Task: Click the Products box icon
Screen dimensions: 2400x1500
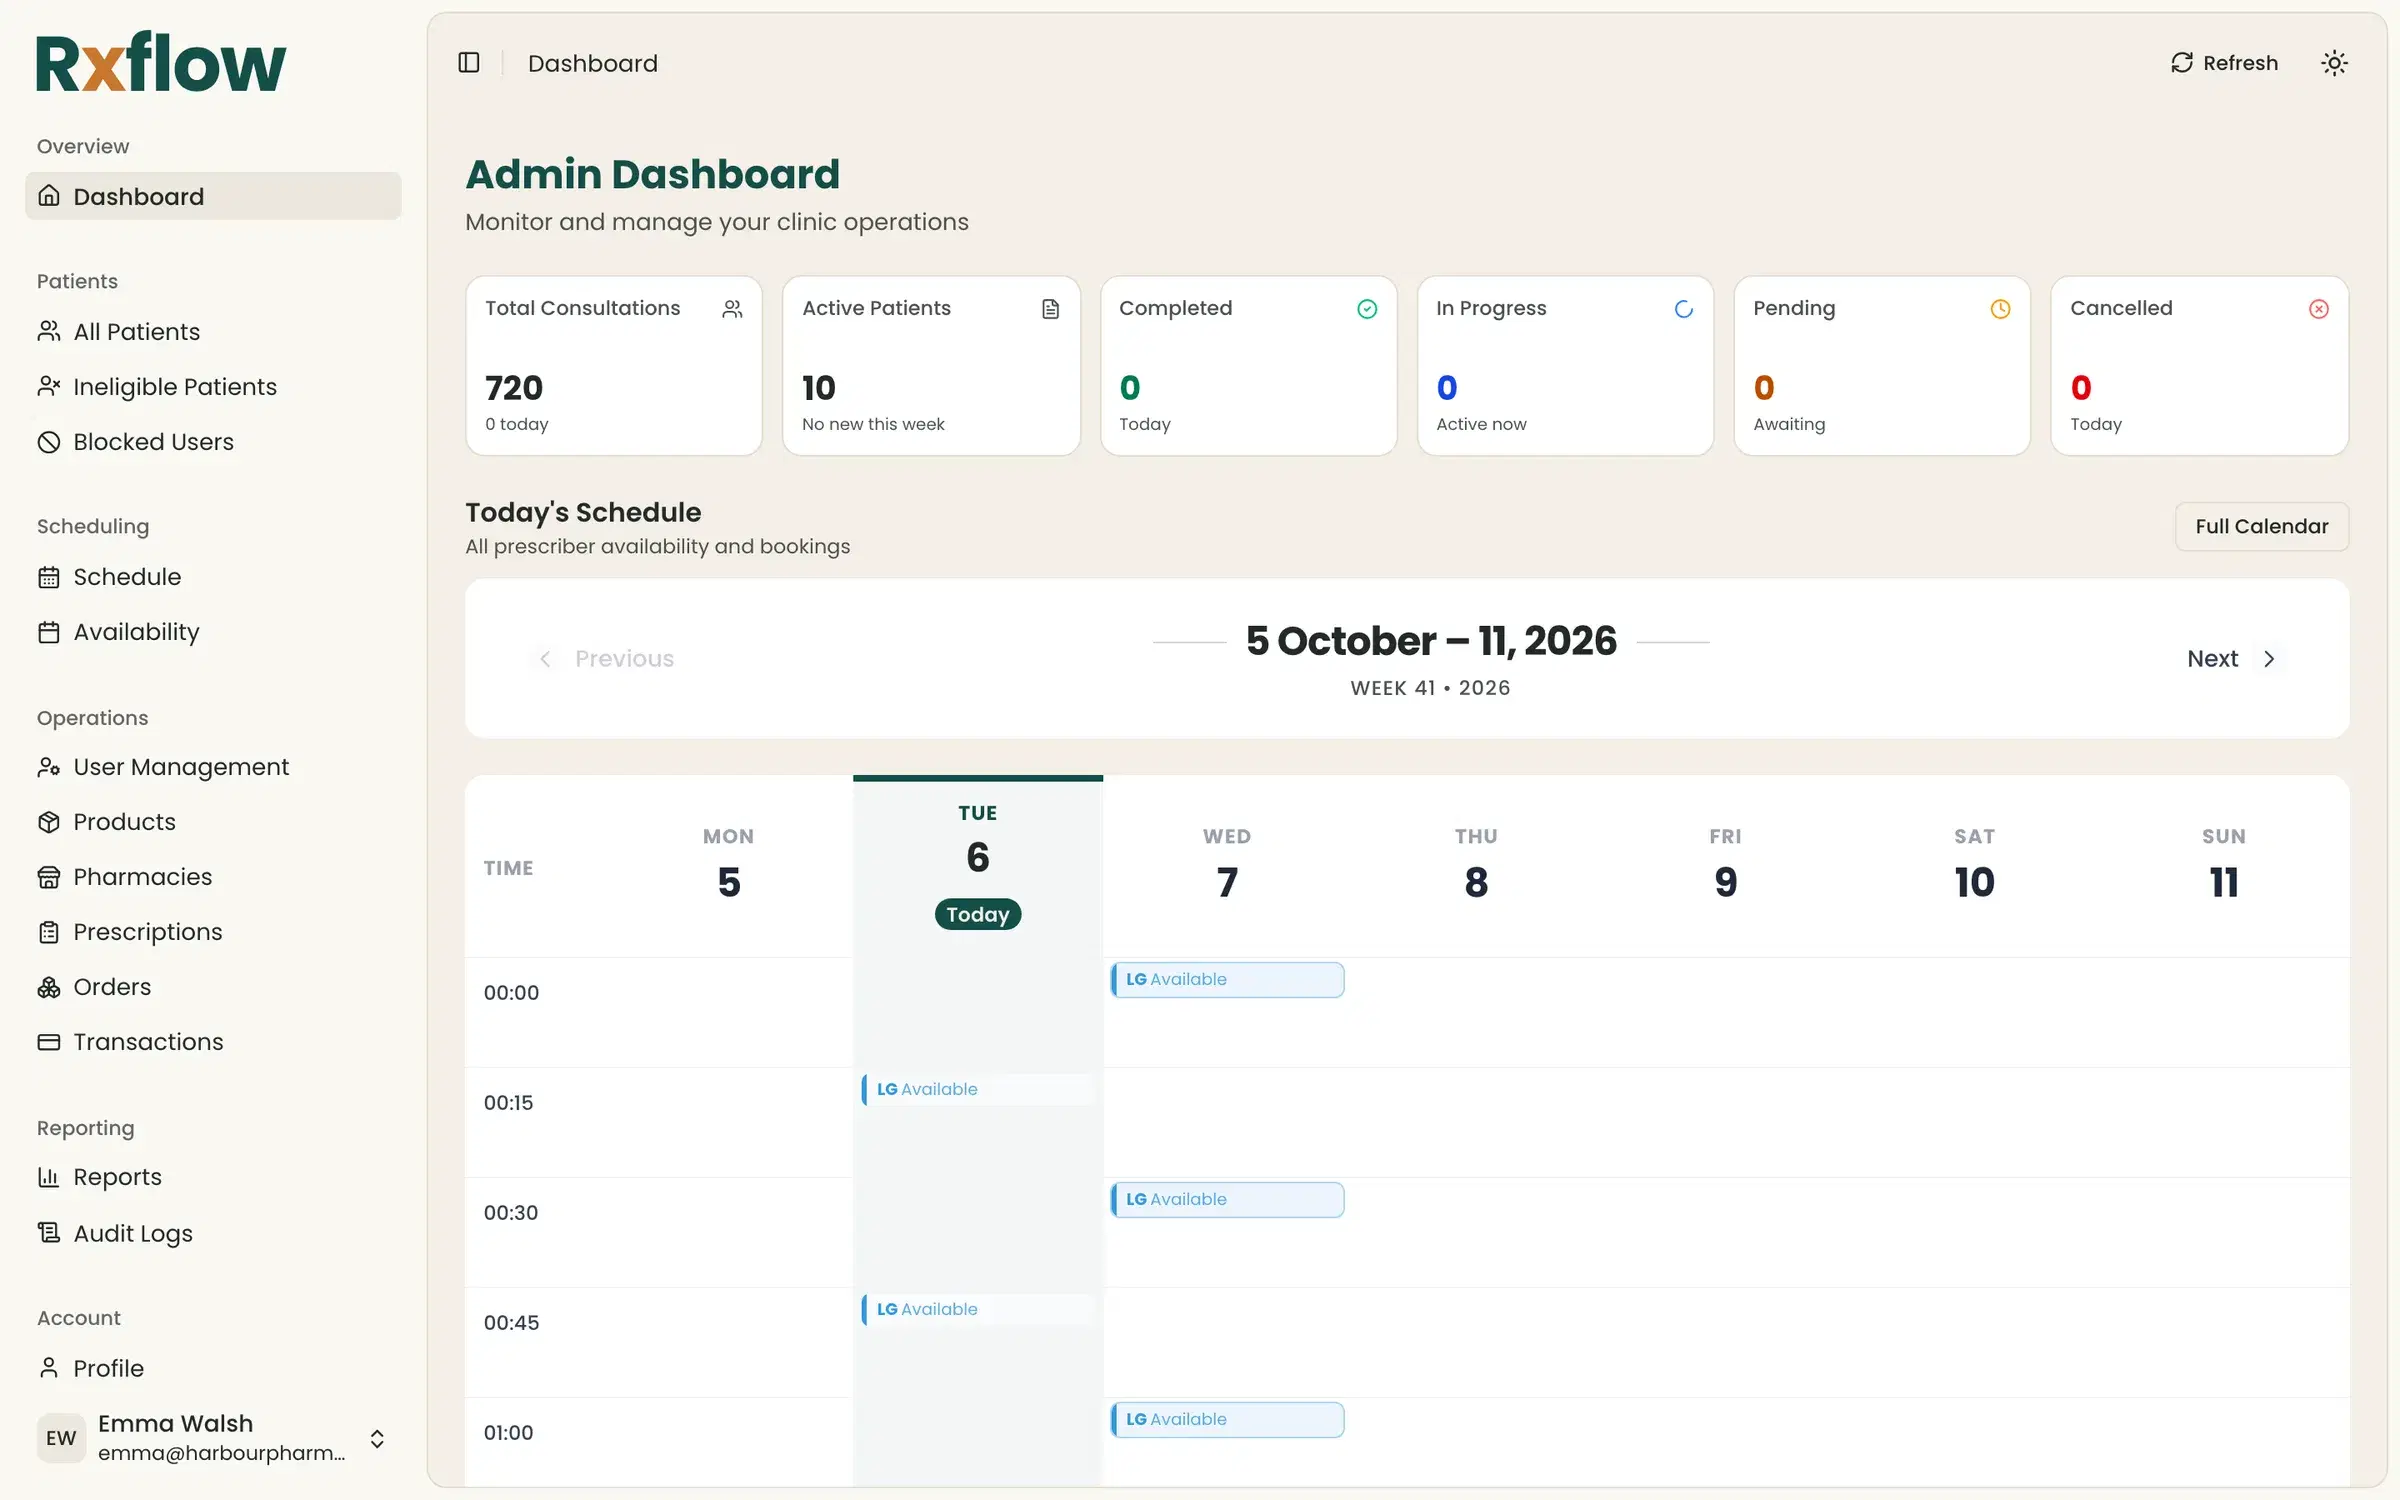Action: (49, 821)
